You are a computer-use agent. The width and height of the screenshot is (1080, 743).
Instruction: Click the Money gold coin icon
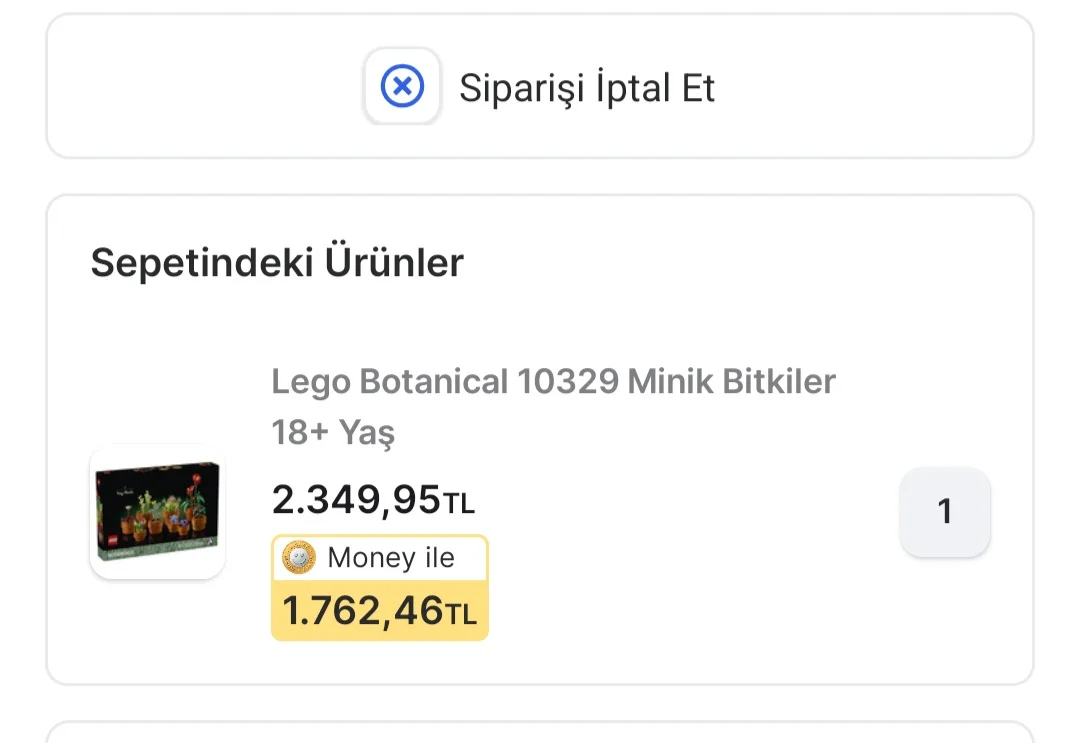(299, 557)
